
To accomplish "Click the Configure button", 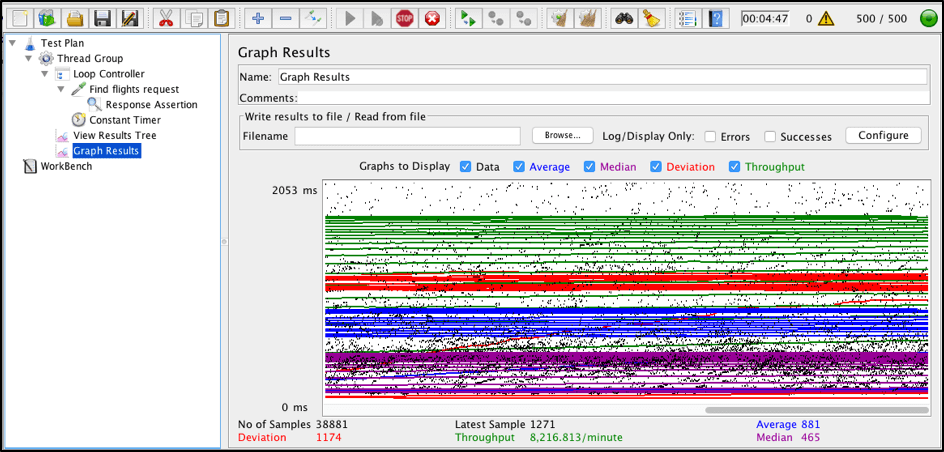I will tap(882, 135).
